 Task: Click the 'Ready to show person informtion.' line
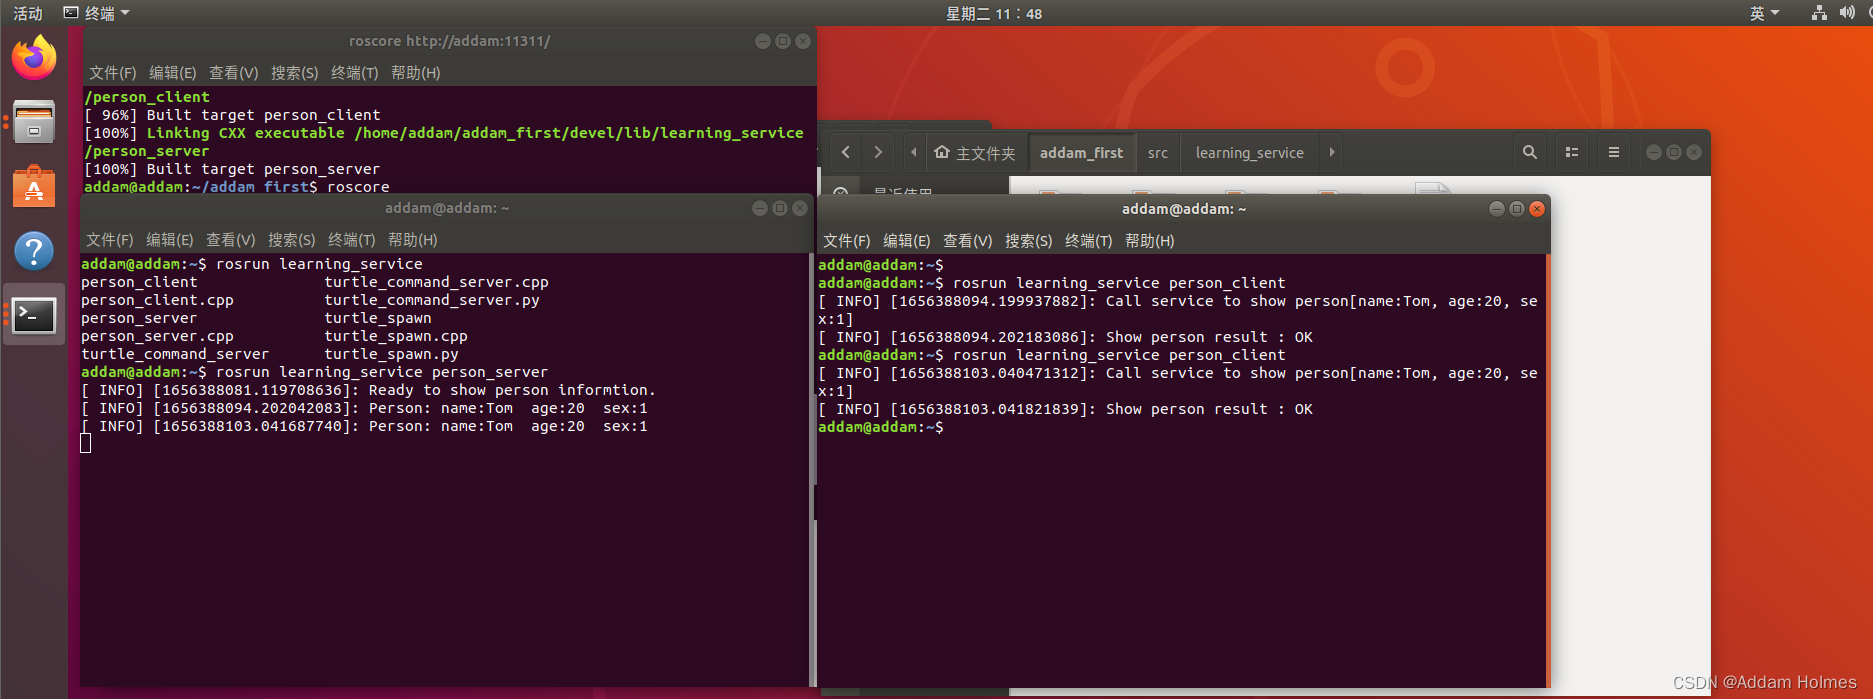368,390
